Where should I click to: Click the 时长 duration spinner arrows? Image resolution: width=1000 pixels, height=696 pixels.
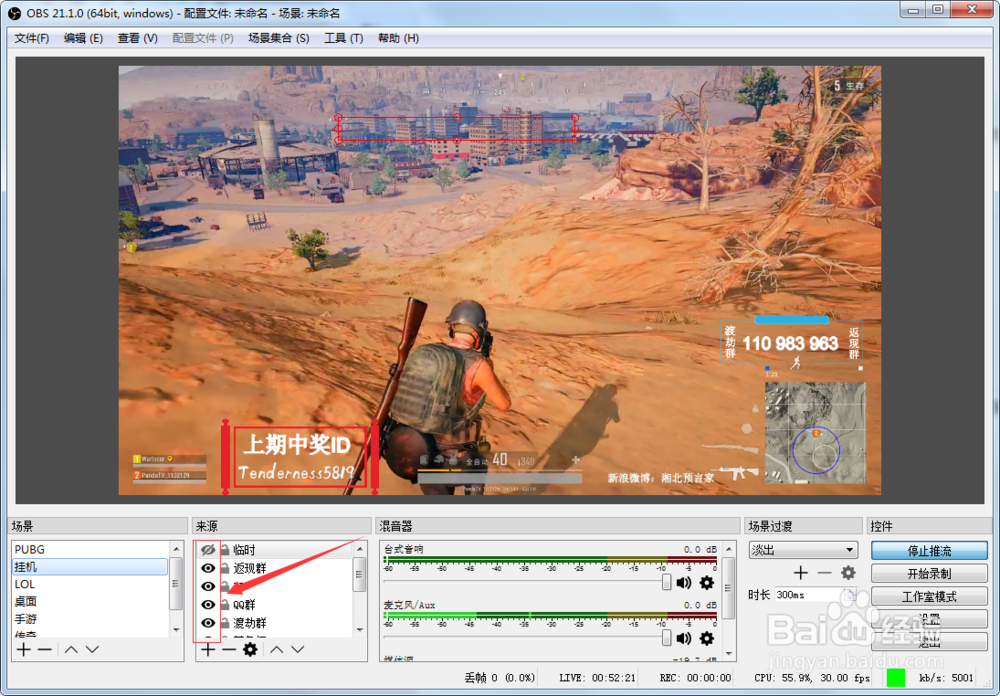point(849,595)
